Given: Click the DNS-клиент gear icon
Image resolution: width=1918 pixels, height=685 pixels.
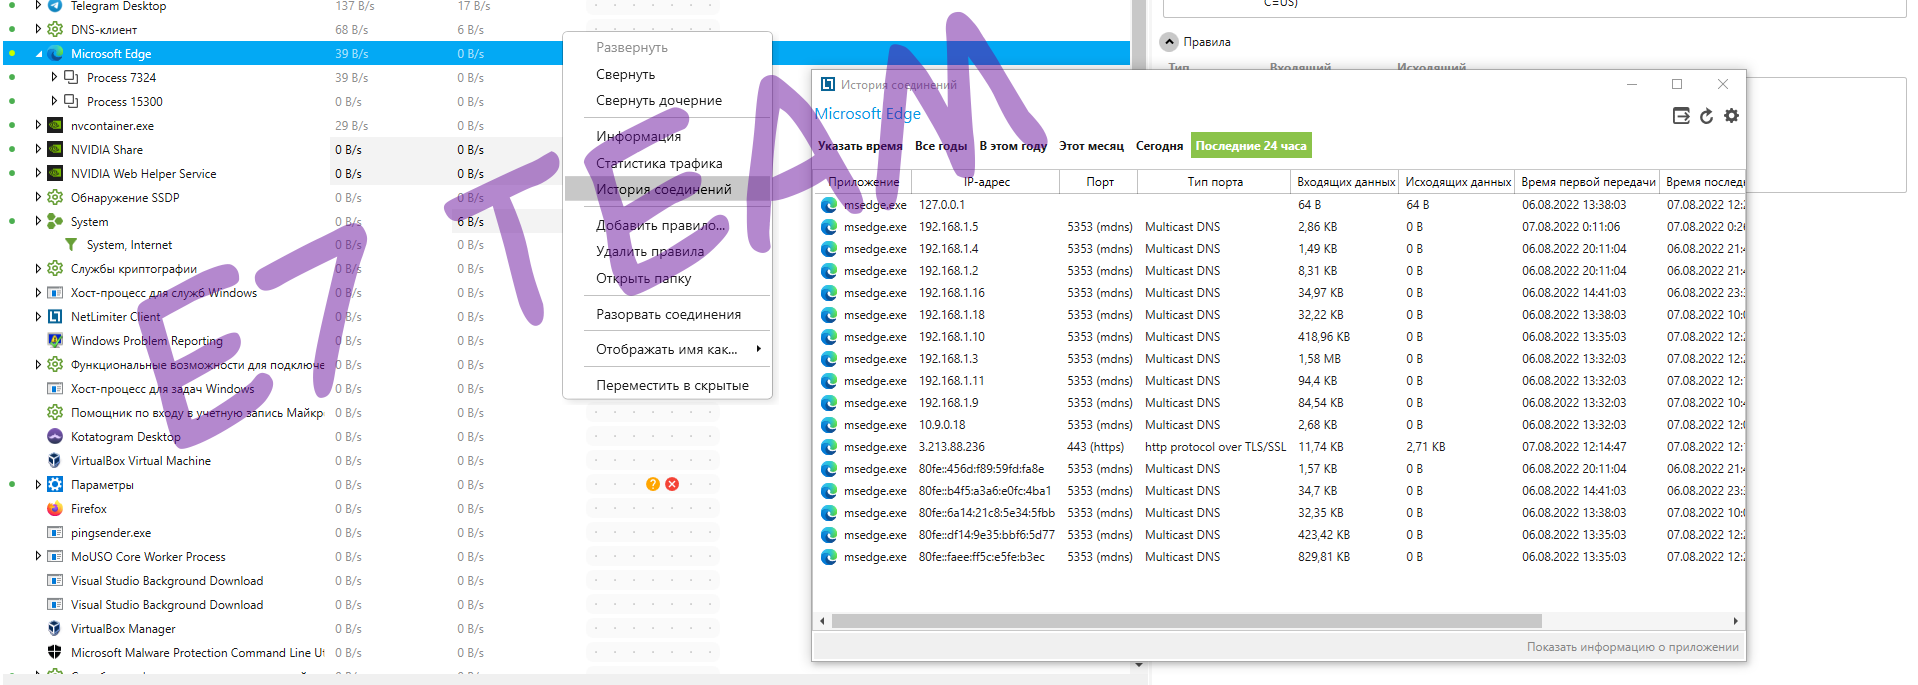Looking at the screenshot, I should tap(55, 30).
